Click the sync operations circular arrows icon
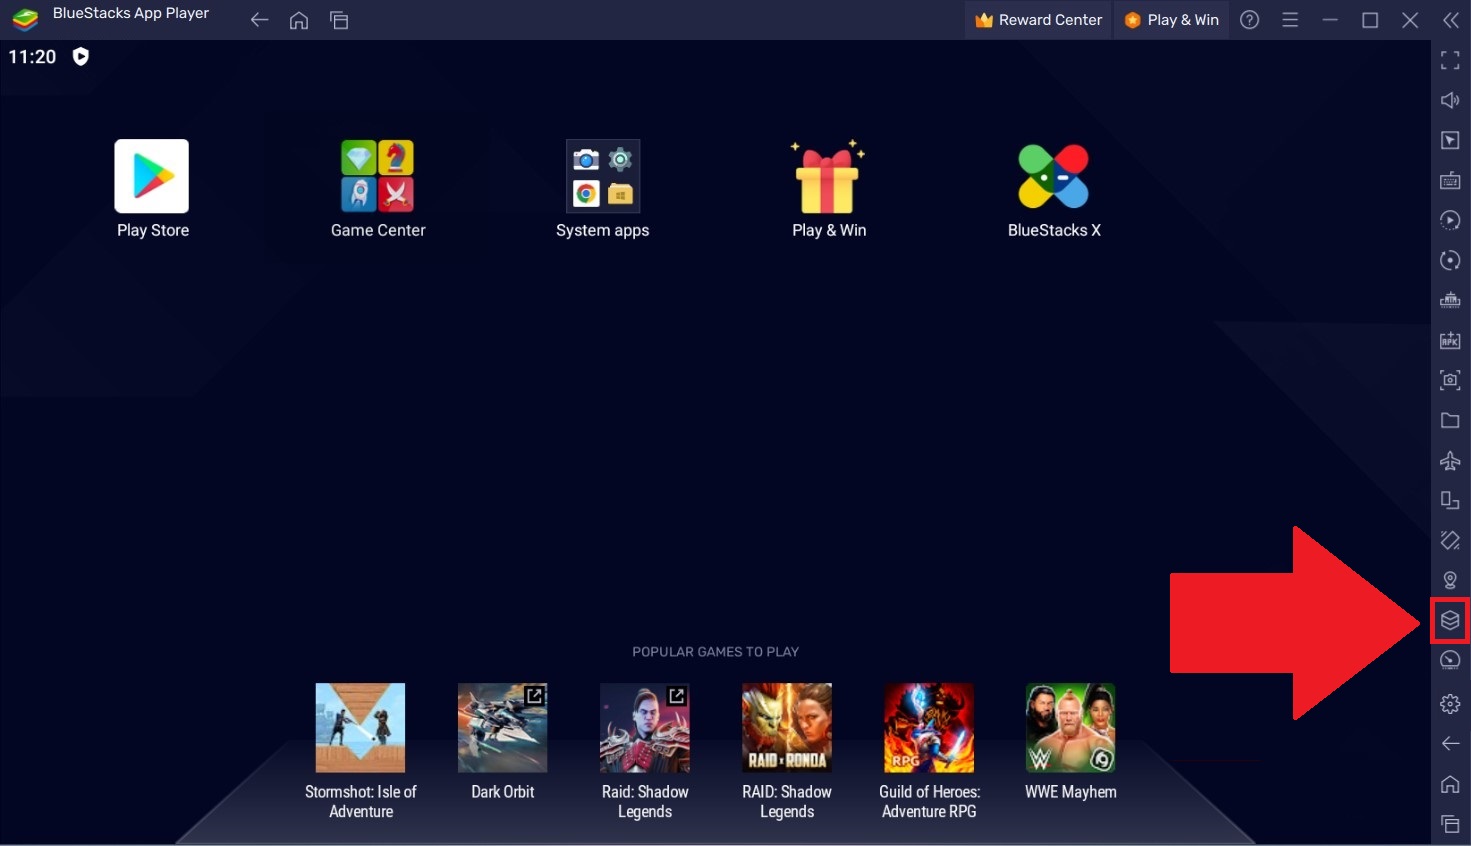The height and width of the screenshot is (846, 1471). [1450, 260]
